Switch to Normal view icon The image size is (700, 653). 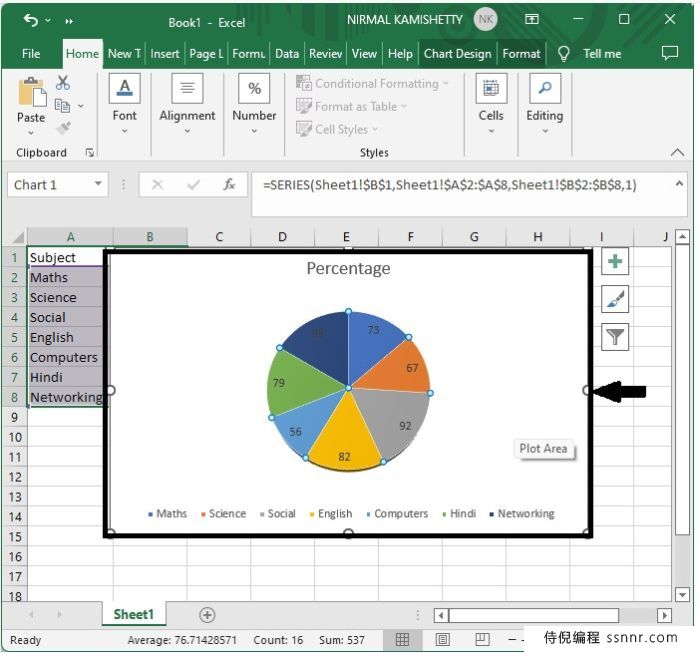(x=402, y=640)
